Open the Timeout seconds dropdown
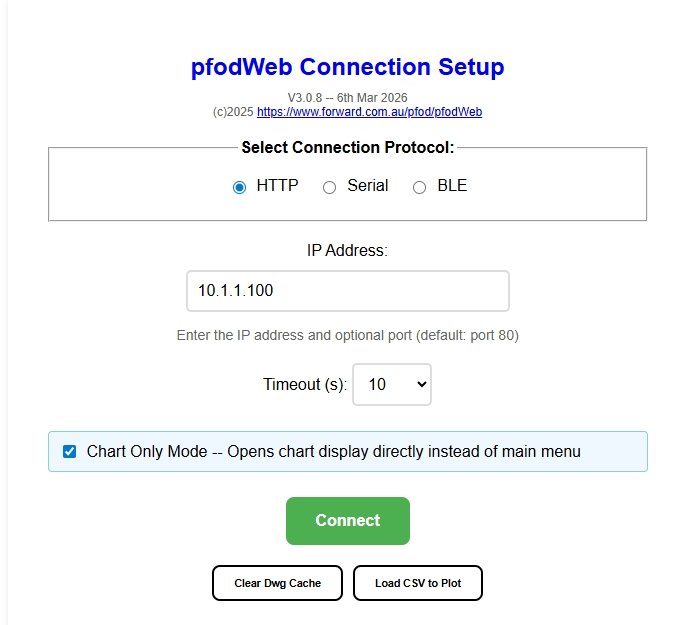 point(392,384)
